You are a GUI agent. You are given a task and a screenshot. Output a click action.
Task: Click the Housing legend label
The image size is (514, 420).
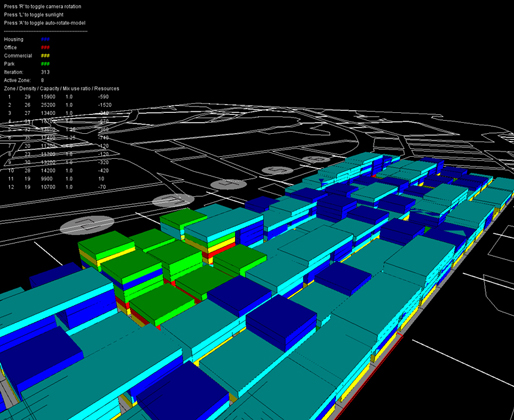click(14, 39)
